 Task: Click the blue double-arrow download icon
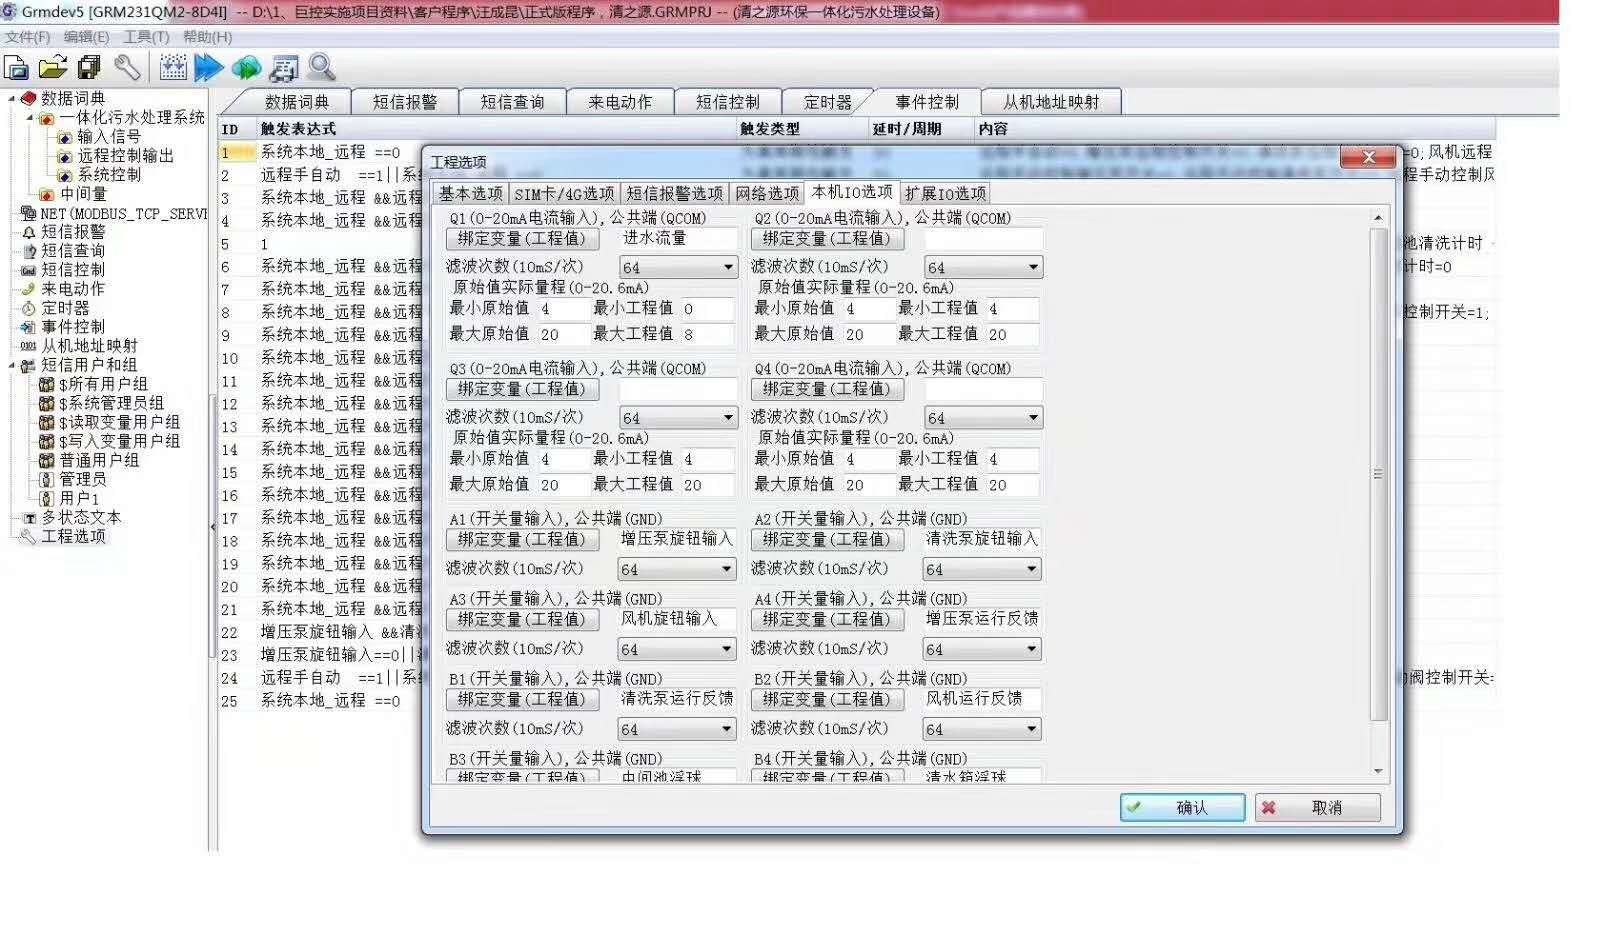coord(209,68)
